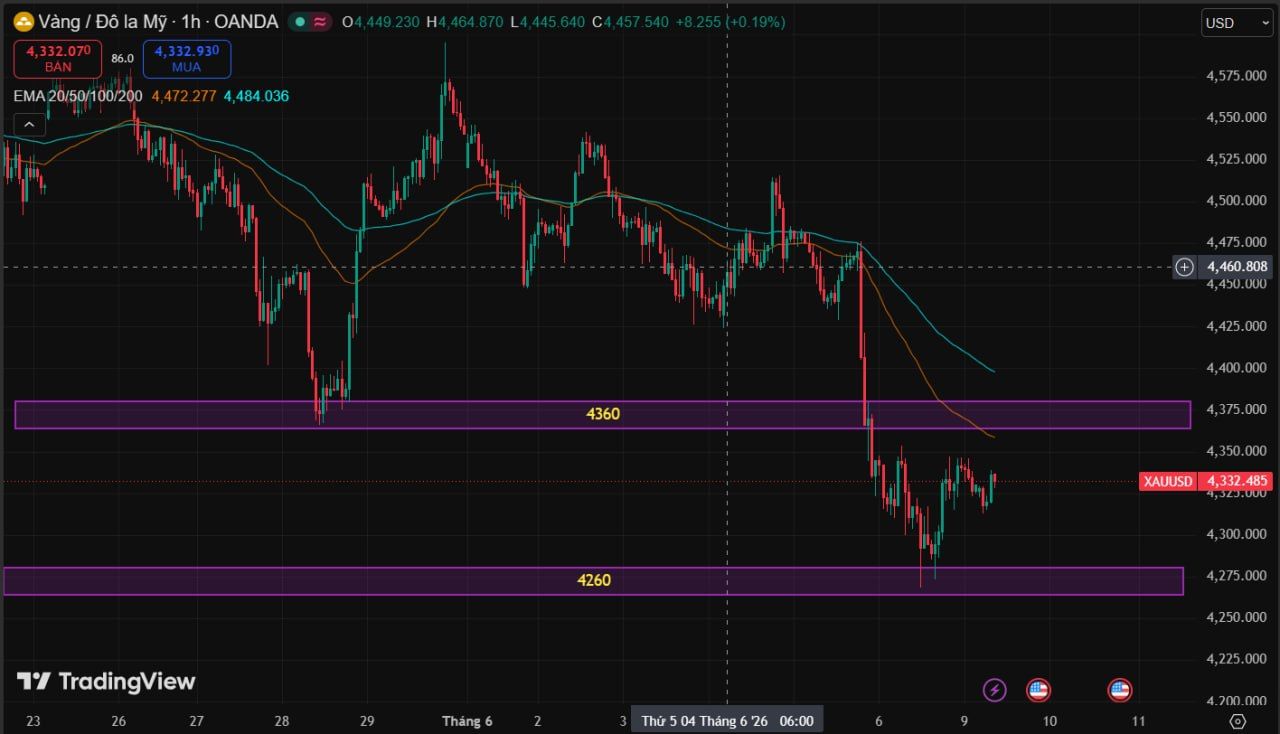
Task: Click date label 28 on time axis
Action: click(282, 721)
